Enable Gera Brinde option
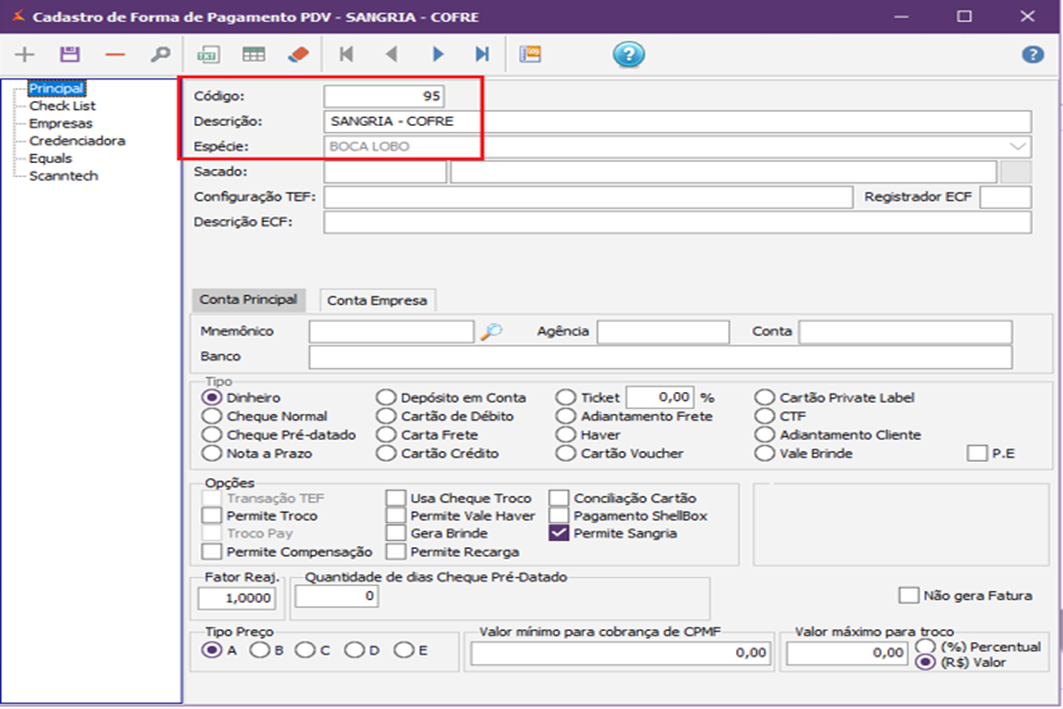 coord(396,533)
